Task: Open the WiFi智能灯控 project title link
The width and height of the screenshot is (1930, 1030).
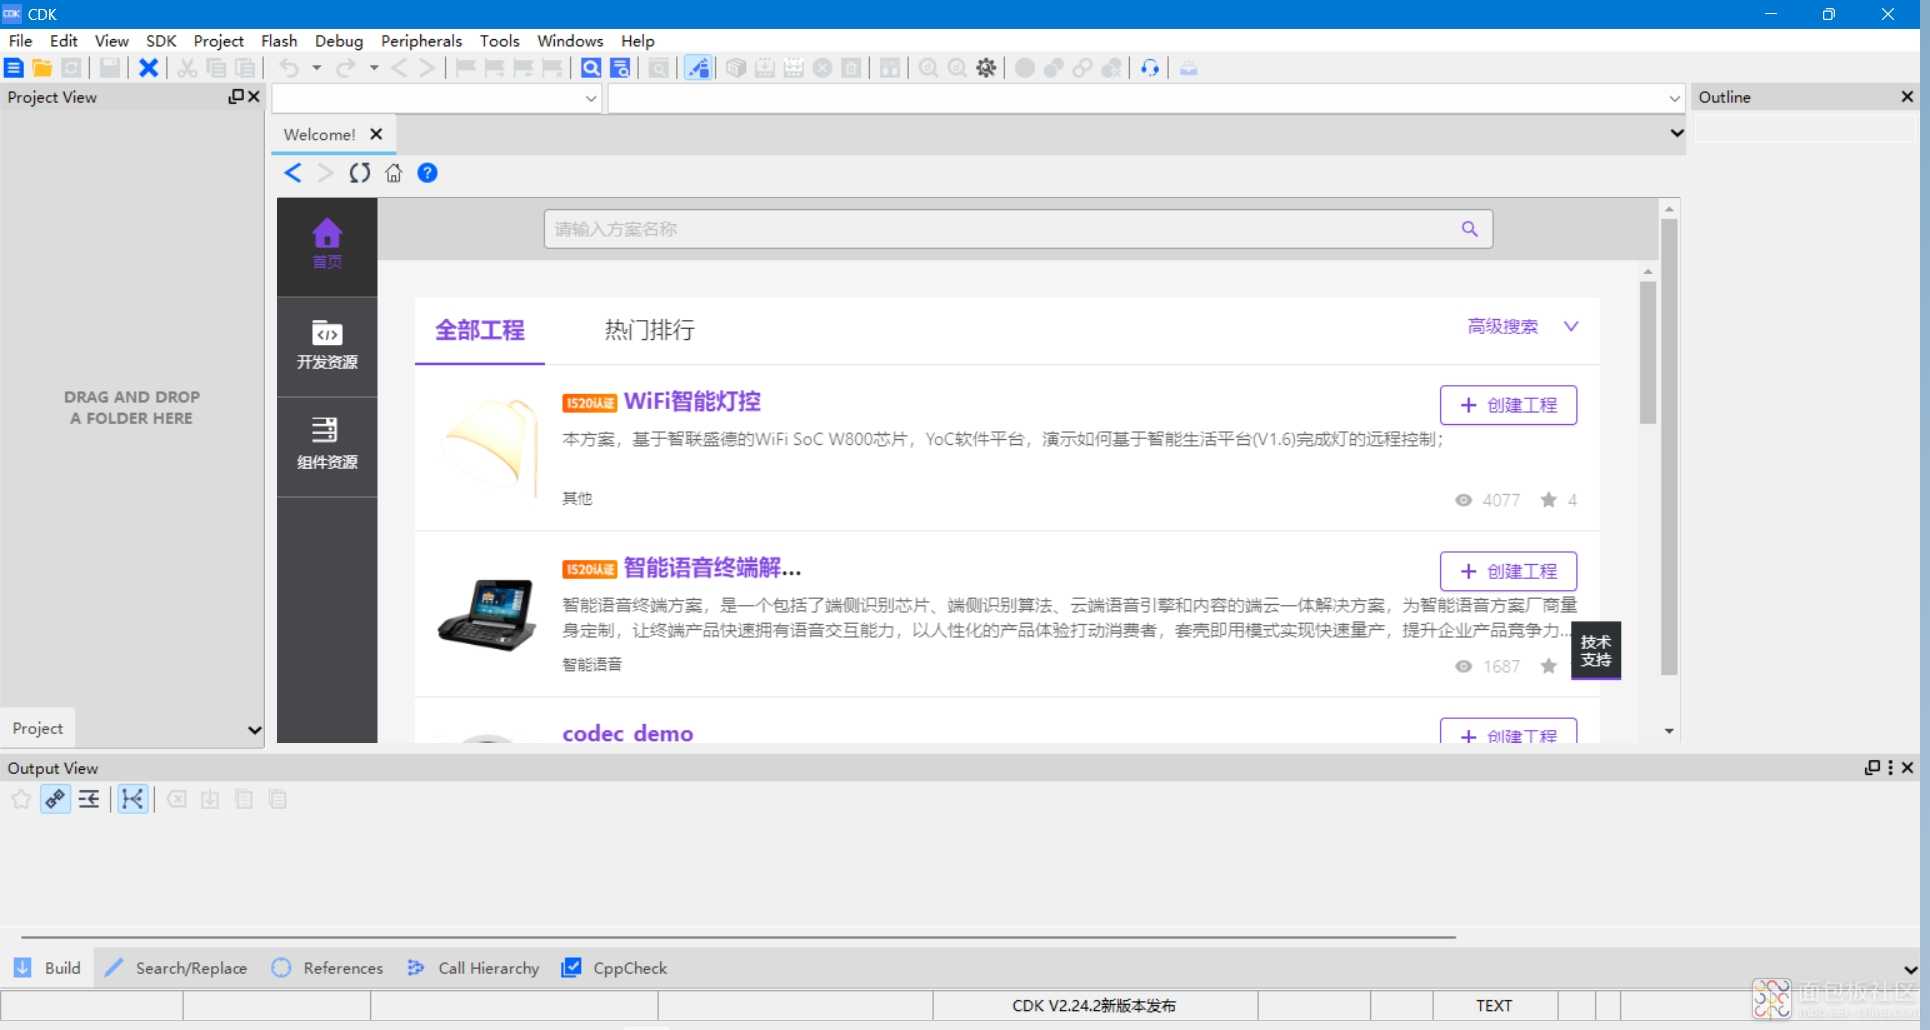Action: [x=692, y=401]
